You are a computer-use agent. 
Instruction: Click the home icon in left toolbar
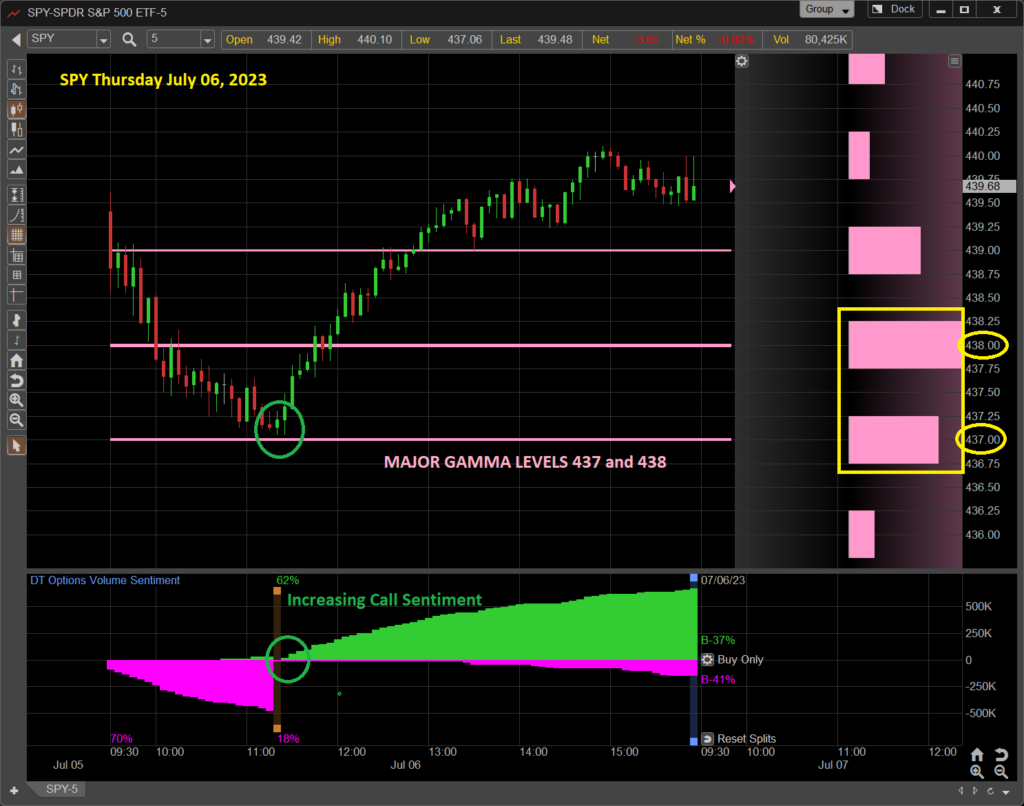tap(16, 361)
